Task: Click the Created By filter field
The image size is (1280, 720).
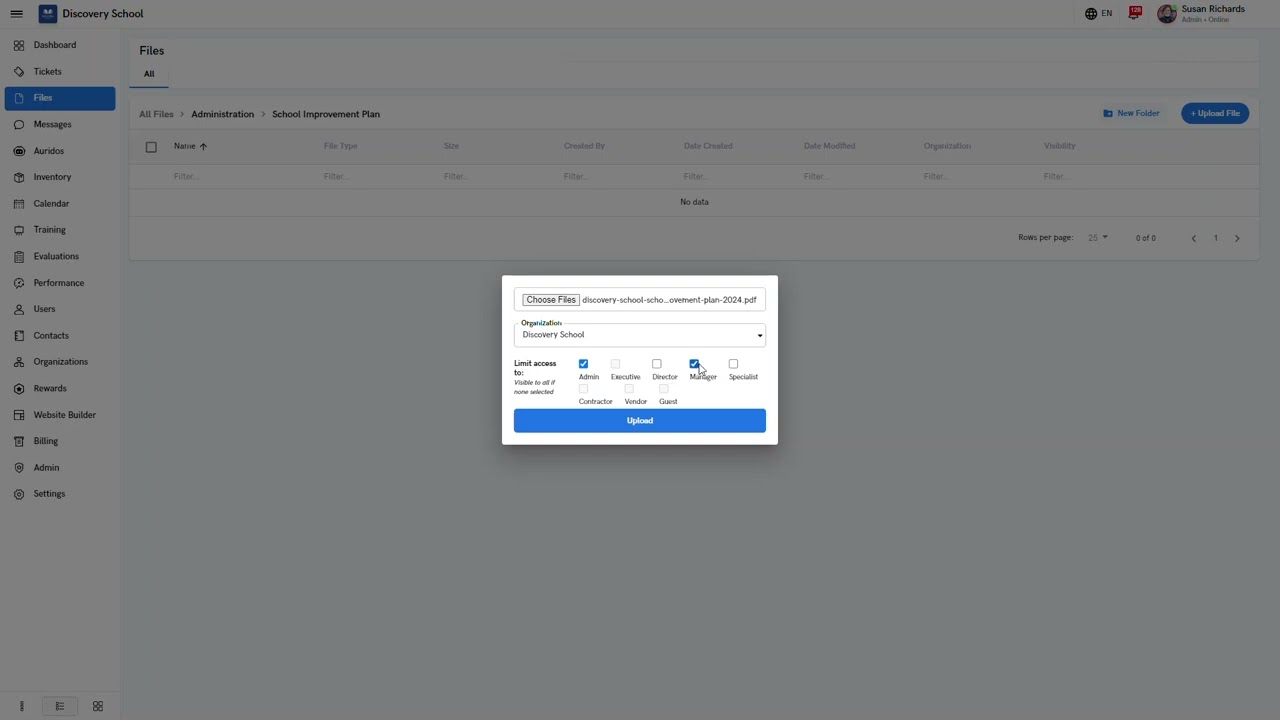Action: (x=616, y=177)
